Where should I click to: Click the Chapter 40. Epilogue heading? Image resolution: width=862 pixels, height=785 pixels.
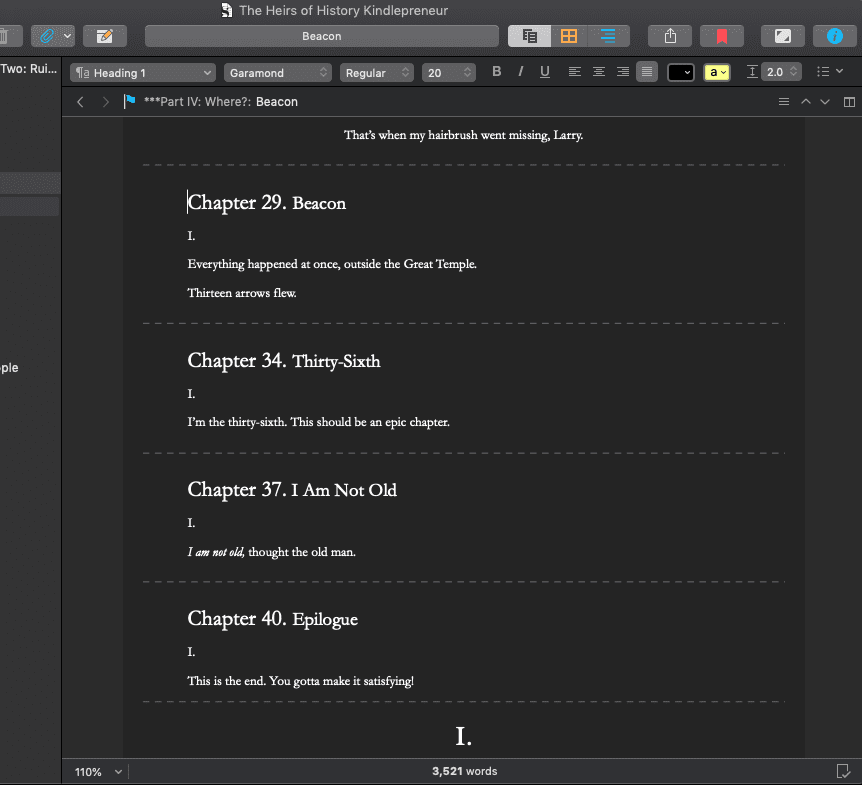pyautogui.click(x=273, y=619)
